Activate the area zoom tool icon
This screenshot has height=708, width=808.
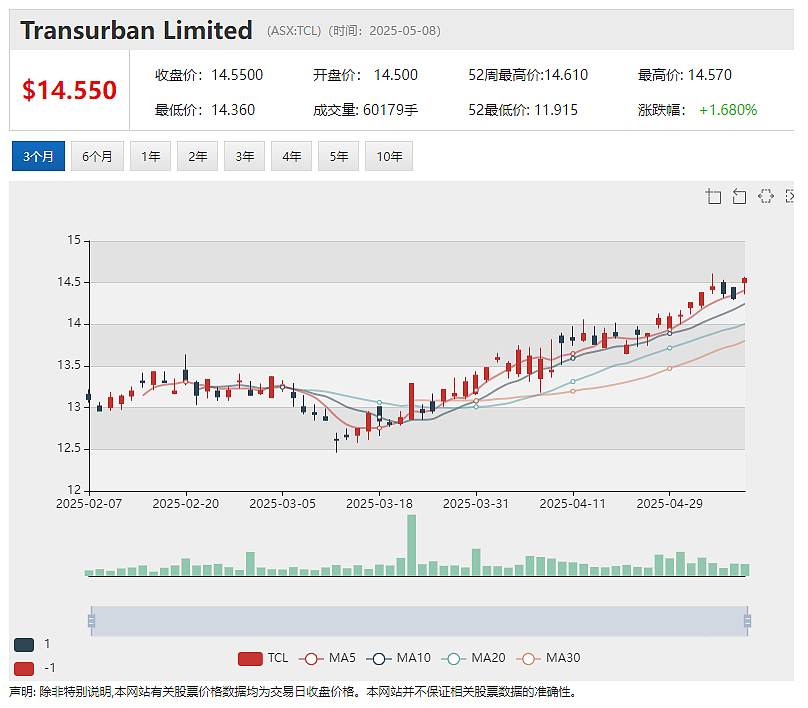tap(713, 196)
